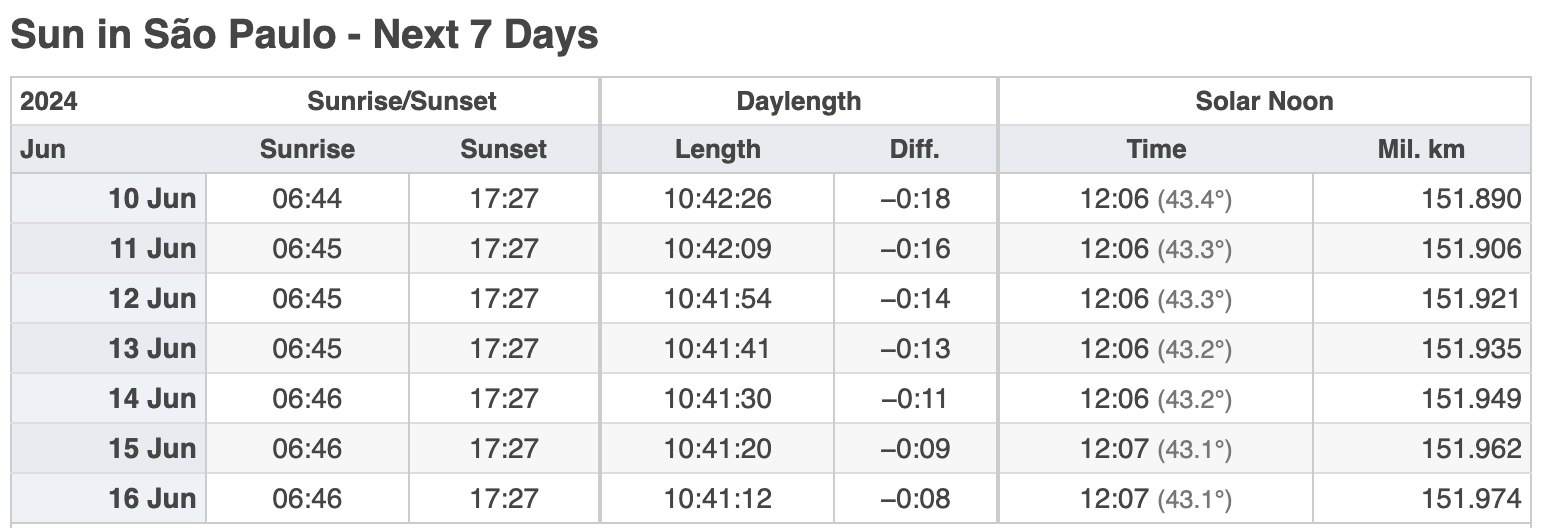Click the 16 Jun row label
1542x528 pixels.
tap(109, 498)
